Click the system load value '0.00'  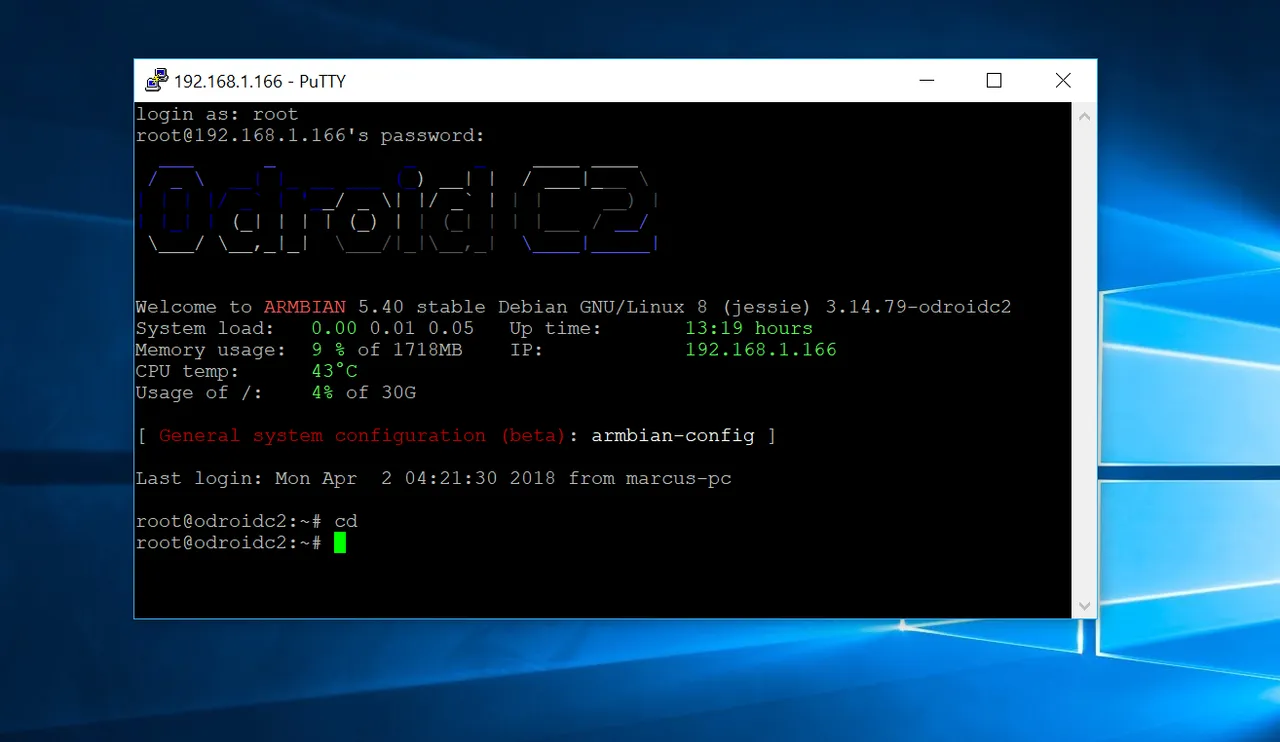(334, 328)
